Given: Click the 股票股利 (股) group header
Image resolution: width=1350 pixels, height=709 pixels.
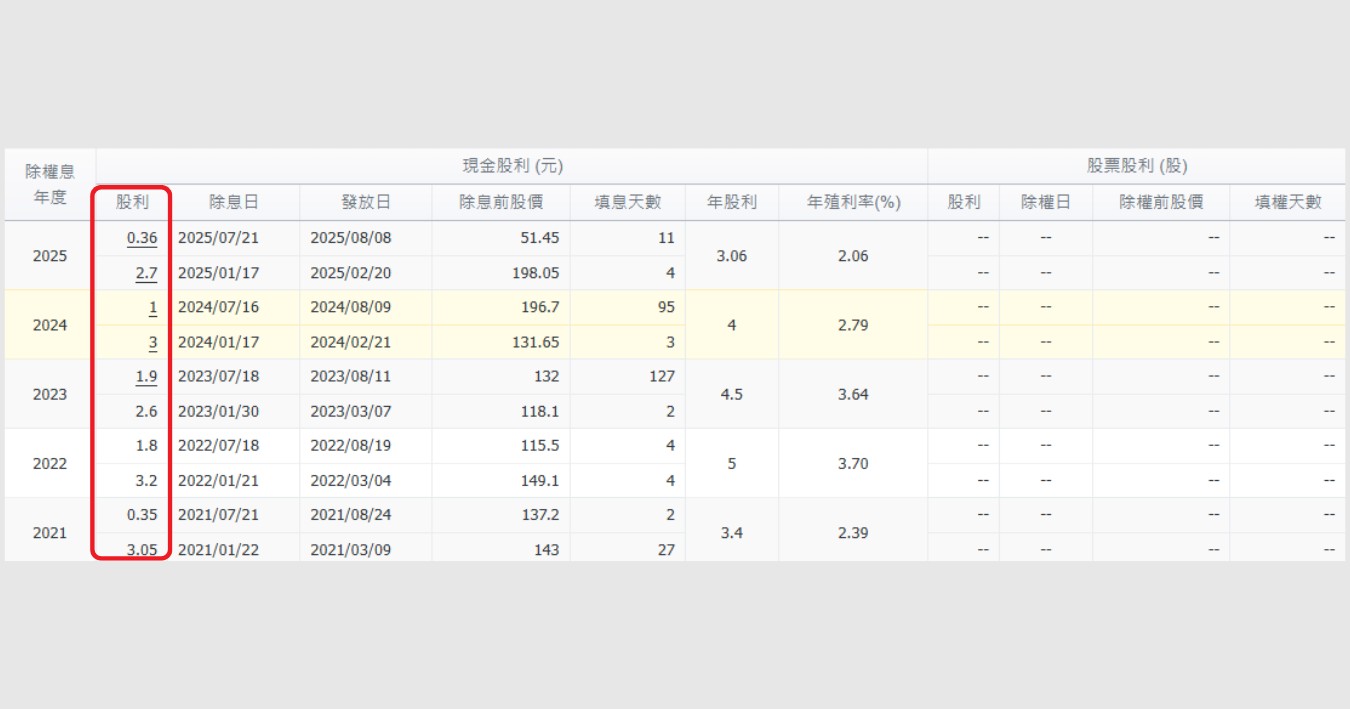Looking at the screenshot, I should [x=1137, y=166].
